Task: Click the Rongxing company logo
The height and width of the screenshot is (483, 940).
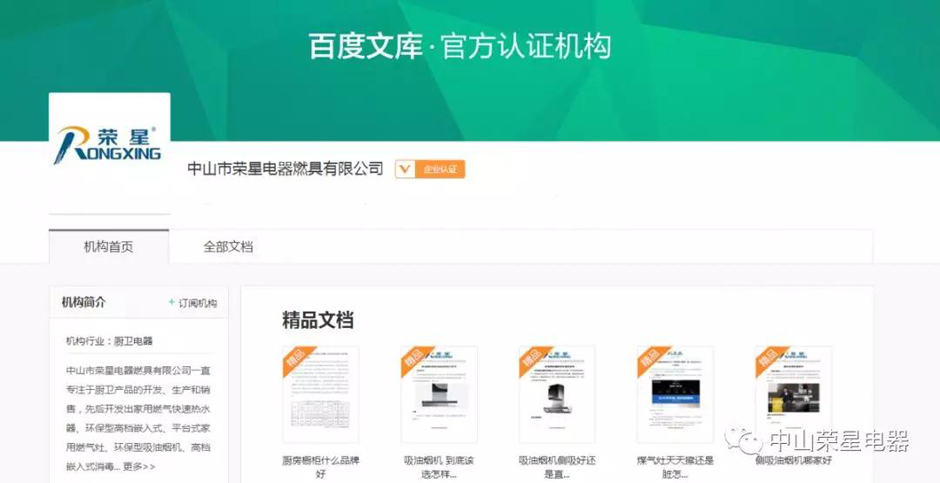Action: coord(109,146)
